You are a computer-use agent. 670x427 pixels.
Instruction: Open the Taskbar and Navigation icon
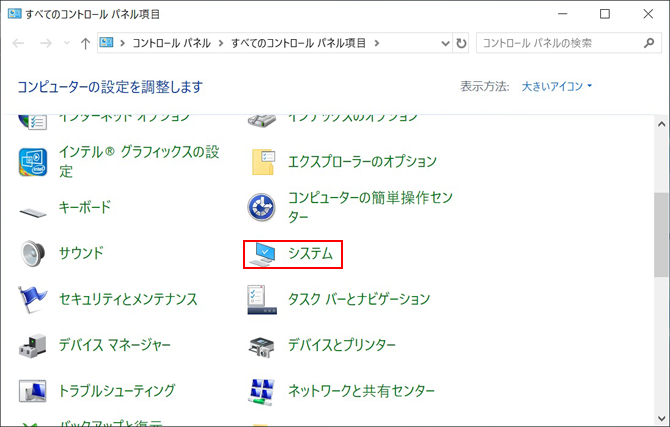click(262, 300)
